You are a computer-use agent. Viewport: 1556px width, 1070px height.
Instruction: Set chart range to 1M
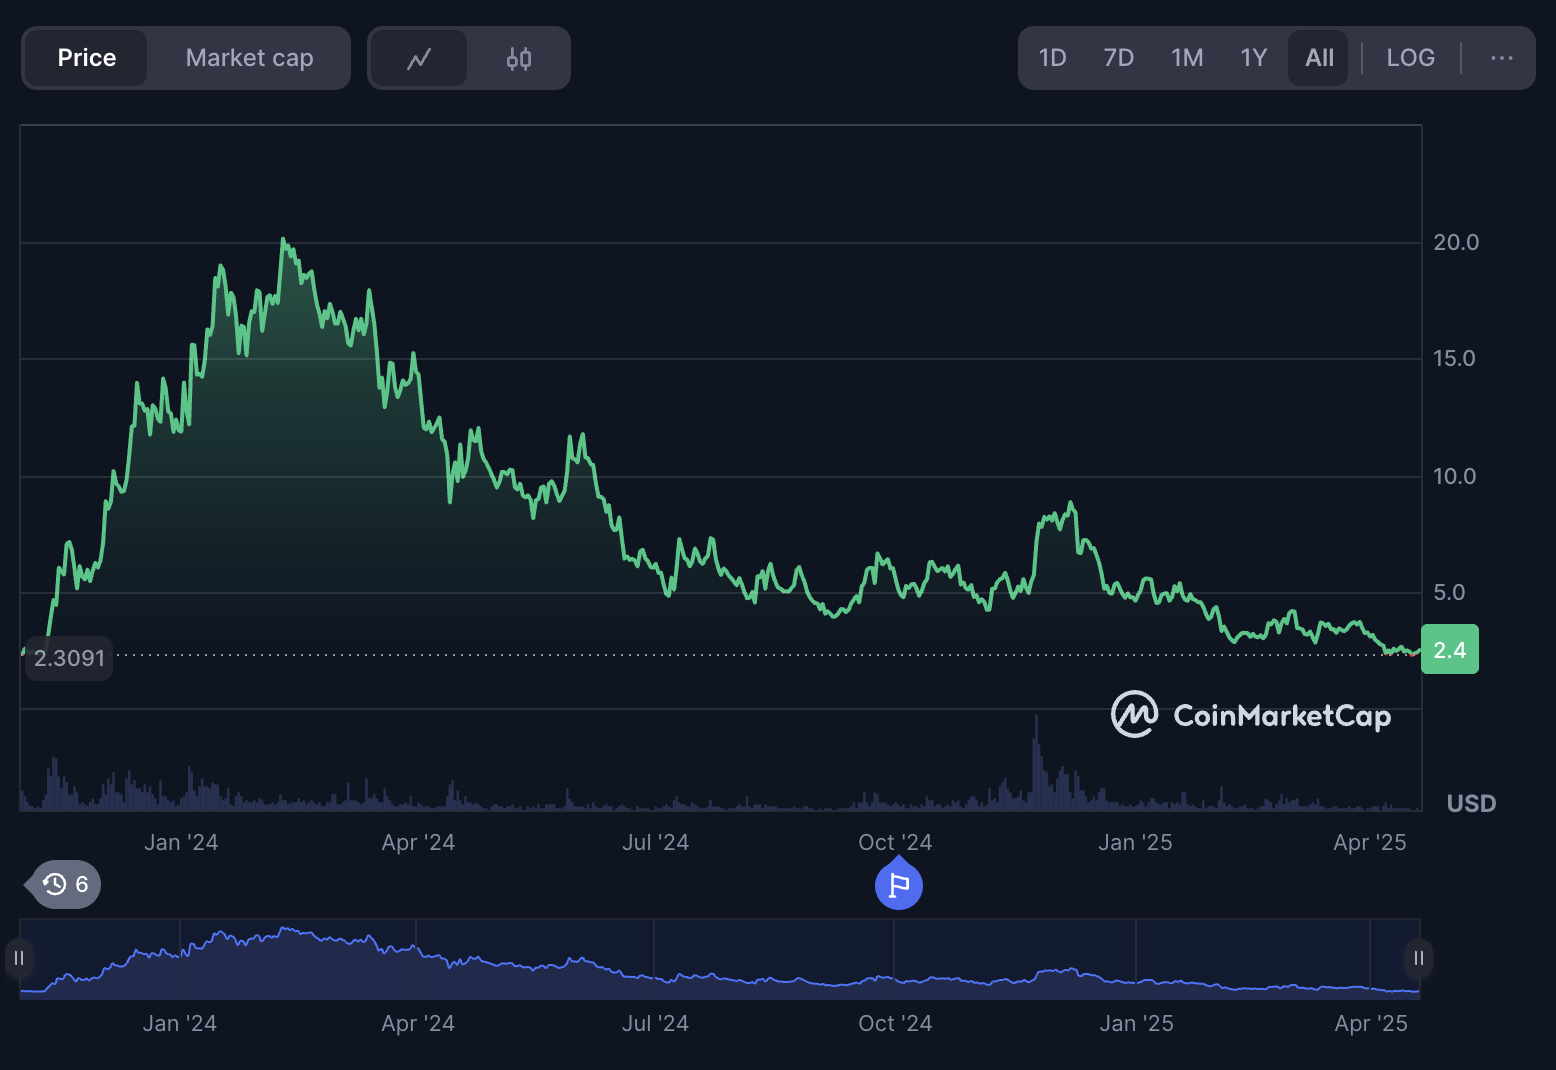click(1187, 58)
